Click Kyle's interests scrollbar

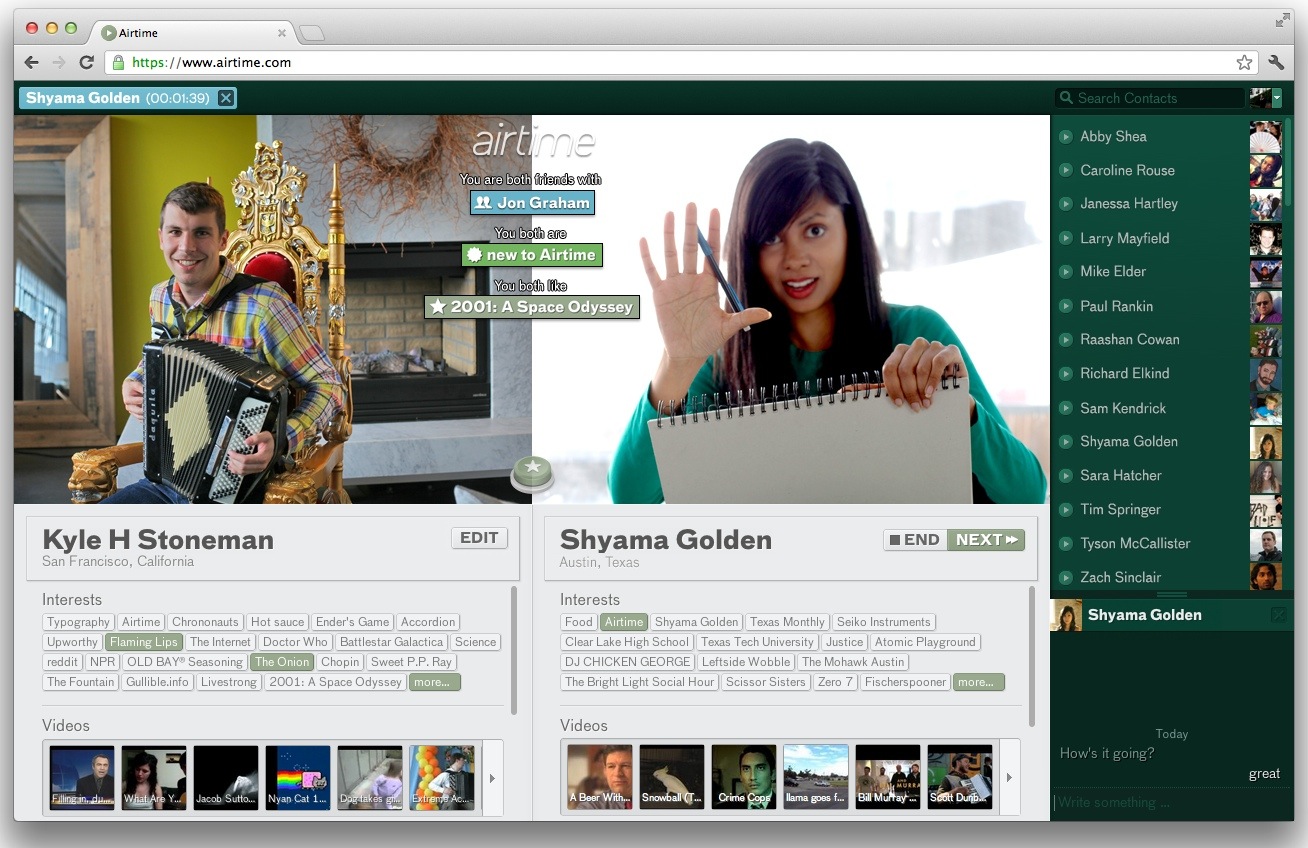pos(514,650)
